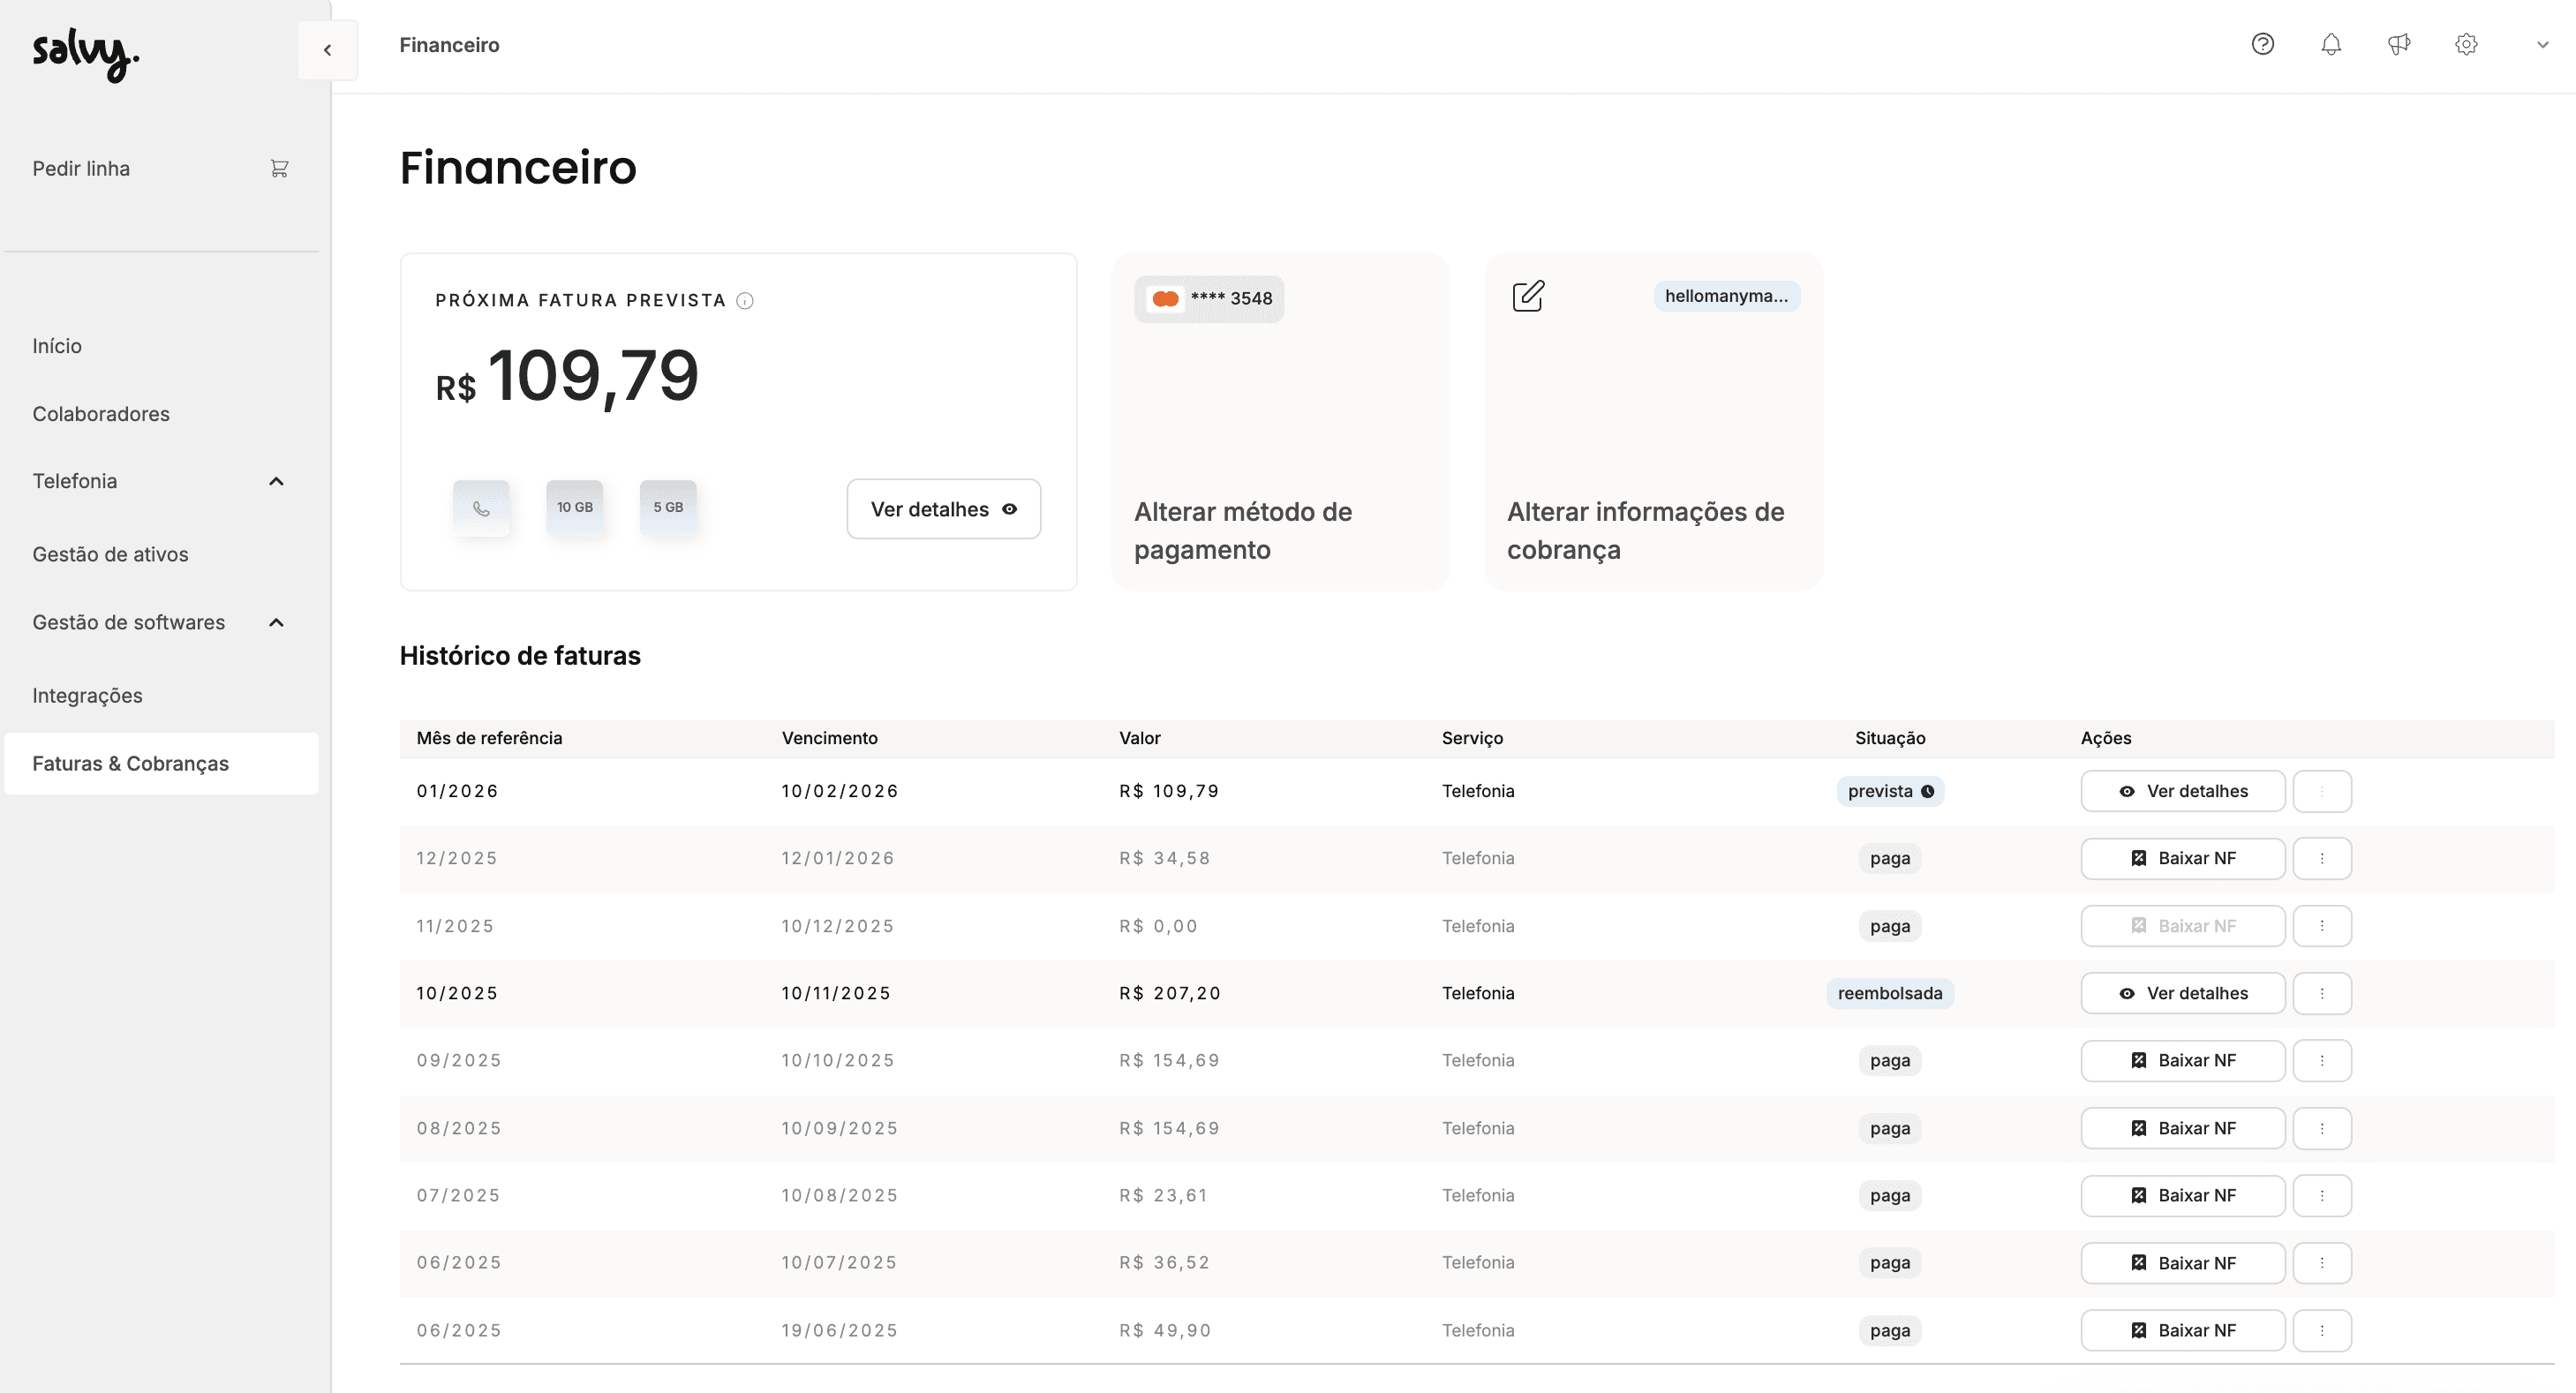Click Ver detalhes in next invoice card

point(943,509)
